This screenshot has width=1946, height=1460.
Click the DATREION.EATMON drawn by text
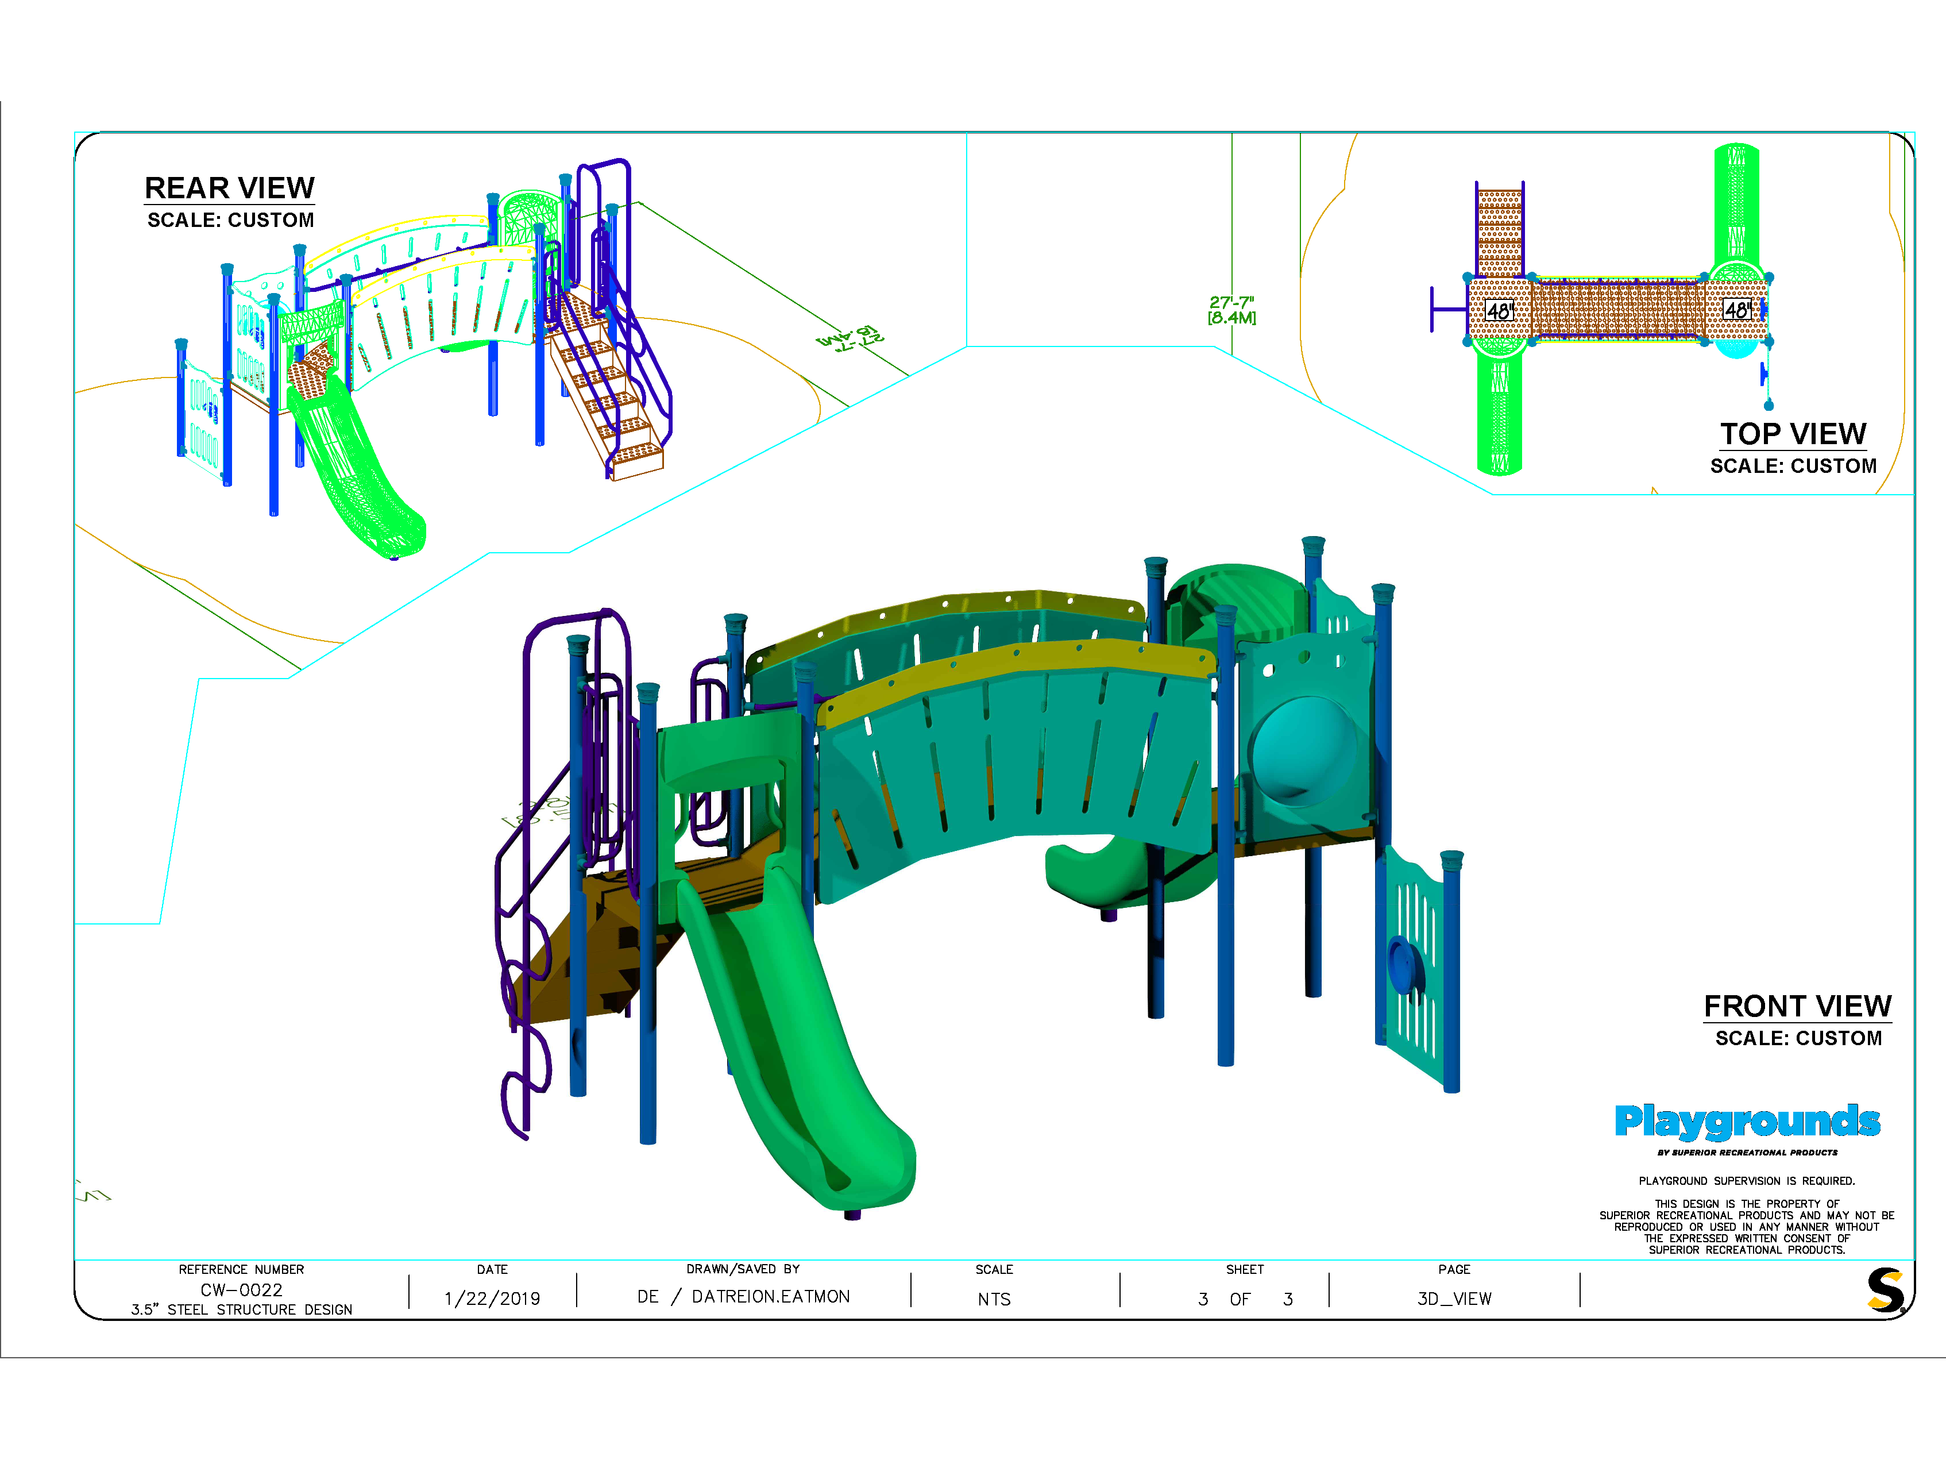pos(770,1297)
